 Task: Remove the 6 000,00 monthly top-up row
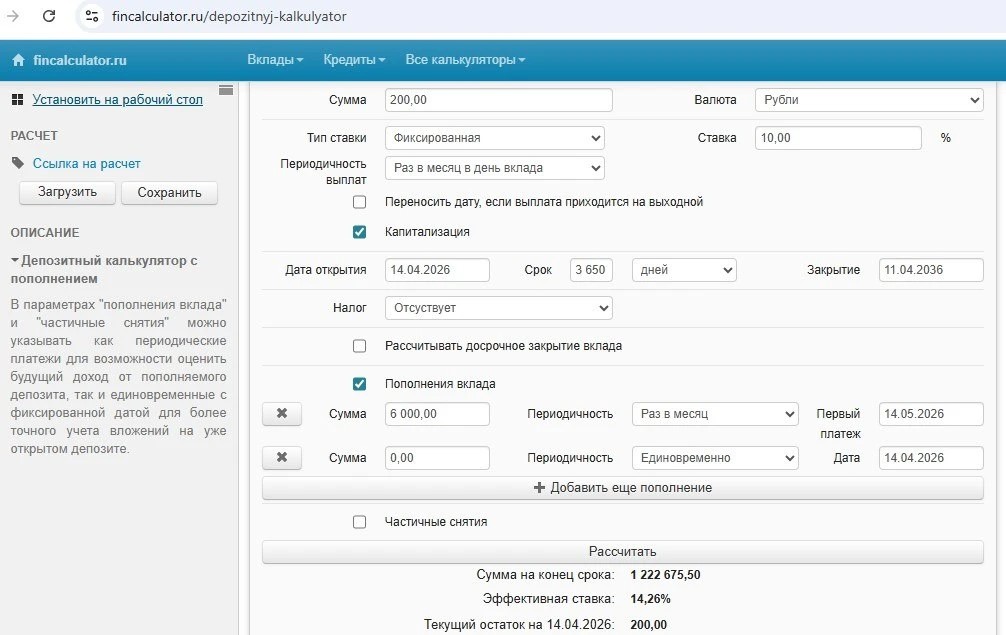[x=282, y=414]
